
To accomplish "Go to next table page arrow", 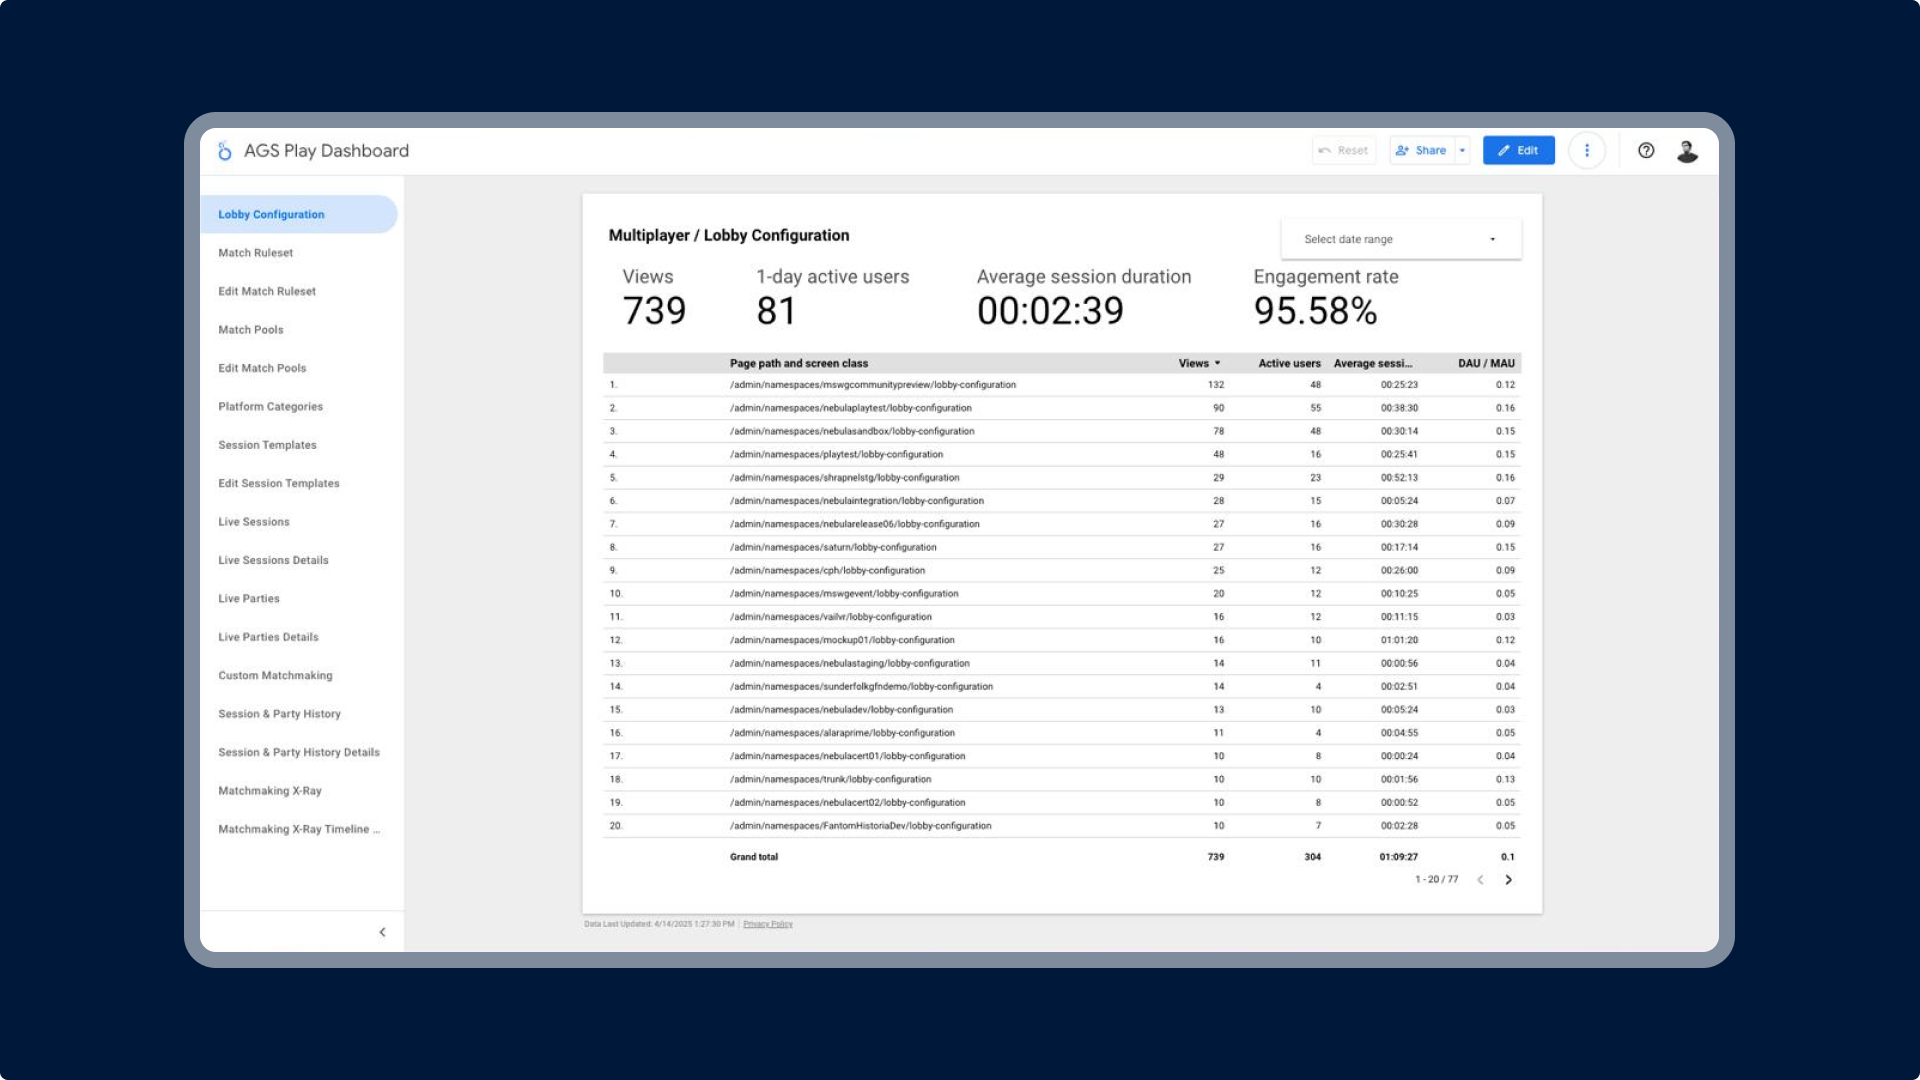I will pos(1509,880).
